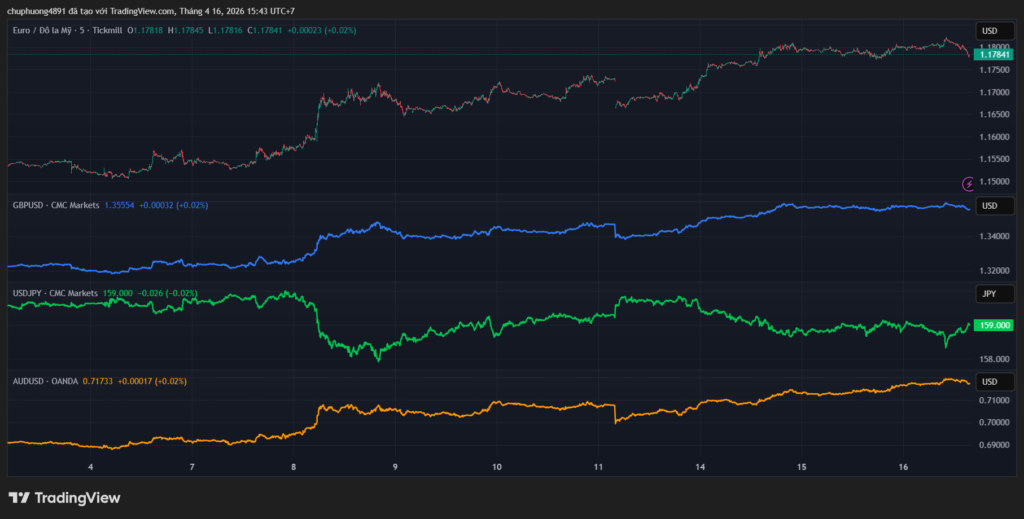Select the Euro / Đô la Mỹ symbol title

click(52, 31)
